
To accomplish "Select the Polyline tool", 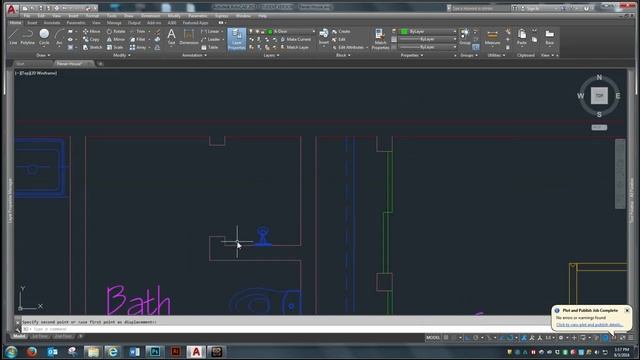I will (x=27, y=37).
